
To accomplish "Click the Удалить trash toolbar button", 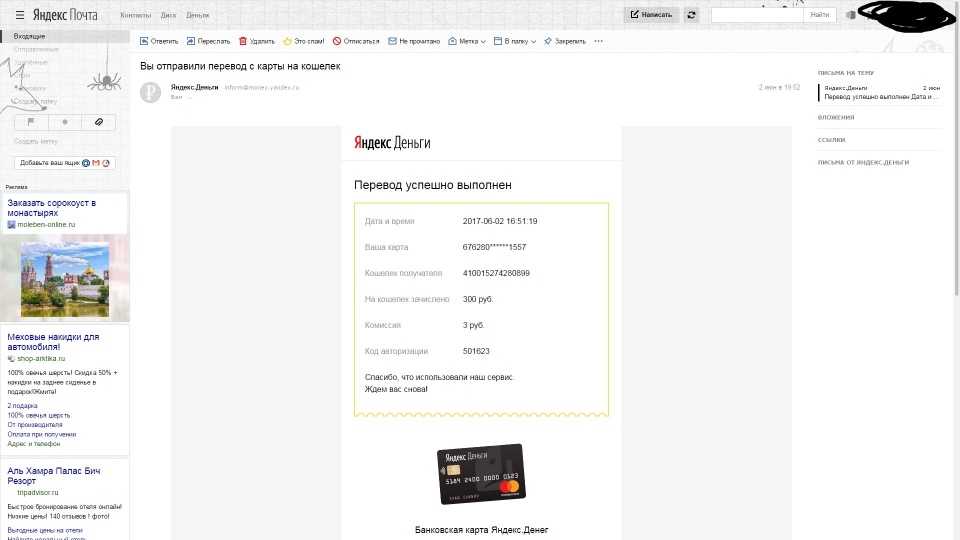I will [257, 41].
